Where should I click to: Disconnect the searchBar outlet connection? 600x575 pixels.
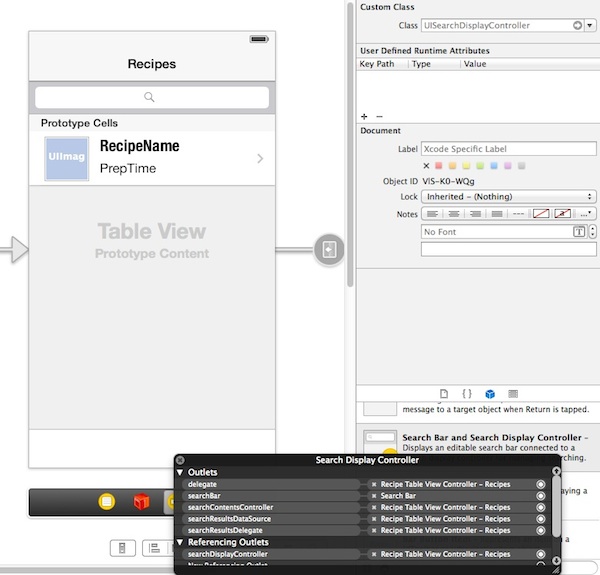tap(373, 496)
